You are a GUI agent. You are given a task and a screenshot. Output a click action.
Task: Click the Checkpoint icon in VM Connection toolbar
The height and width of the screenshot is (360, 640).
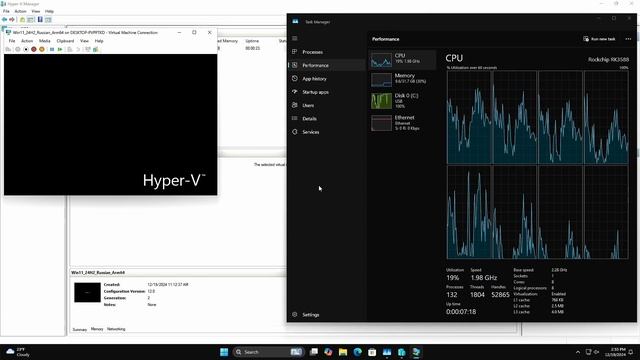tap(70, 49)
